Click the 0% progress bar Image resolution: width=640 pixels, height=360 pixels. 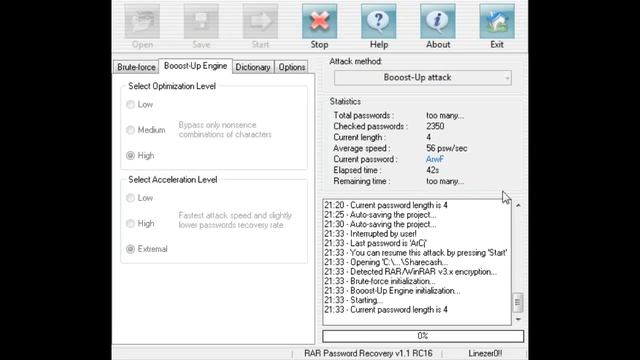click(x=423, y=336)
